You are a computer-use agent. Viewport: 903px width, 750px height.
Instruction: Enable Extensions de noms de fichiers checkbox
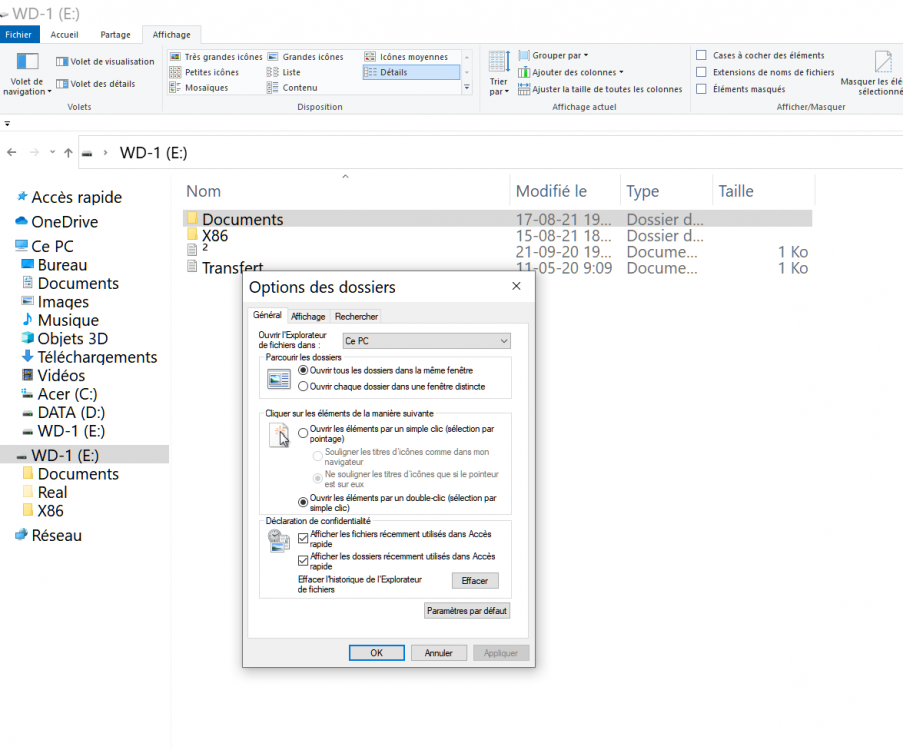pyautogui.click(x=702, y=72)
